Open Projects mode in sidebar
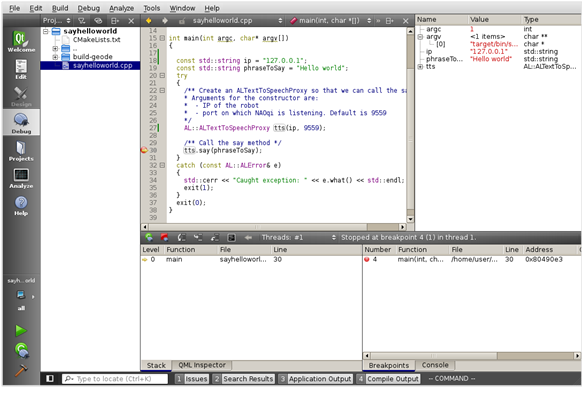The height and width of the screenshot is (395, 582). click(21, 151)
